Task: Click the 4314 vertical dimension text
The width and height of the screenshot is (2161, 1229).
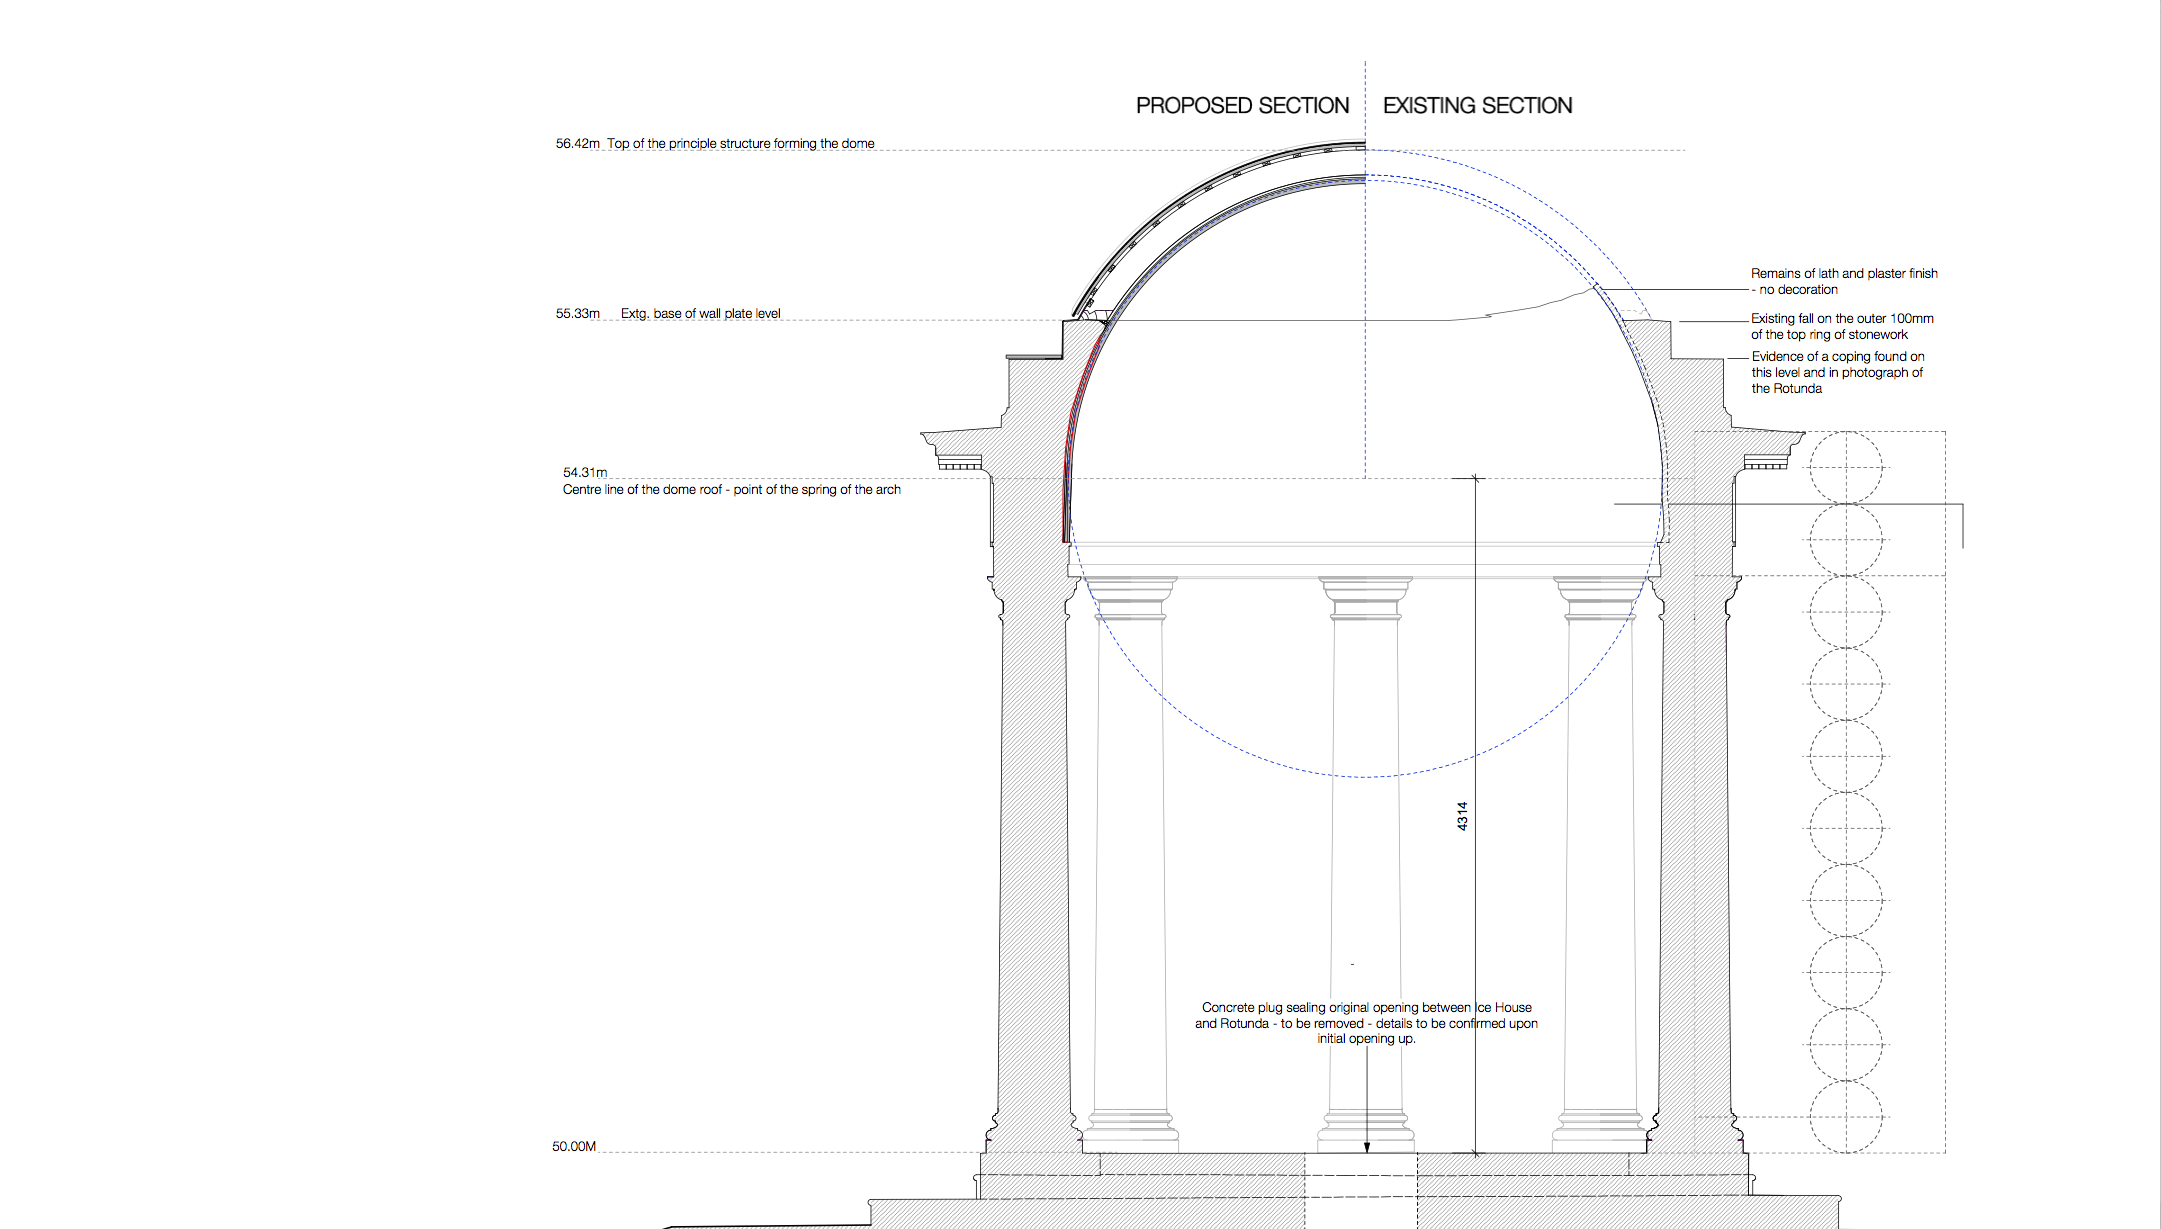Action: [x=1462, y=816]
